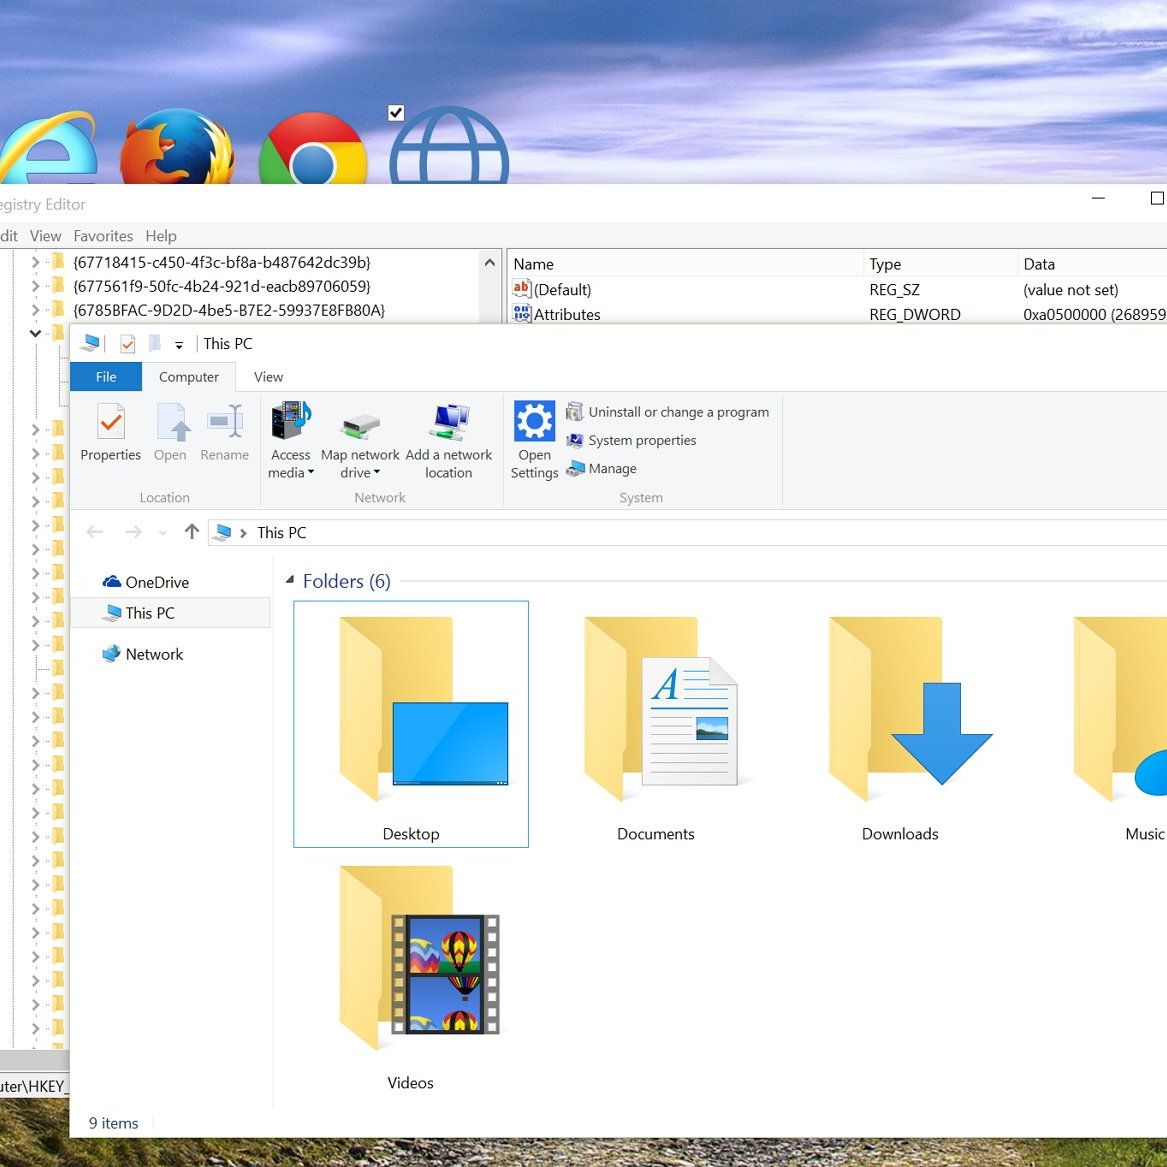Click Uninstall or change a program
The image size is (1167, 1167).
[678, 412]
